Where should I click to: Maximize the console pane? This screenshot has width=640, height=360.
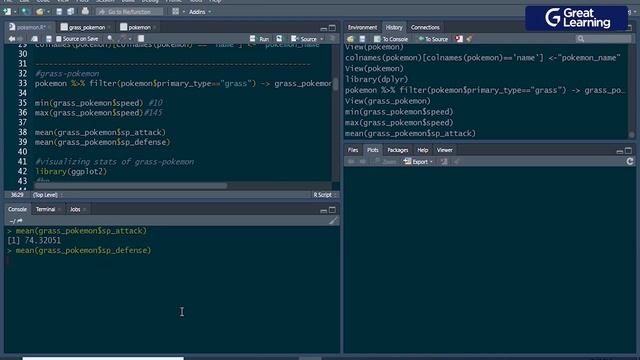click(332, 210)
